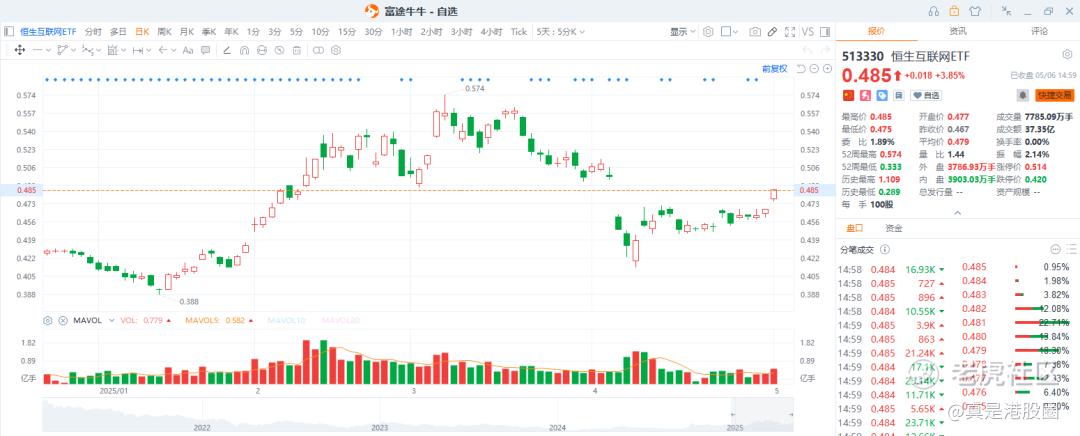Open the skin theme shirt icon

tap(973, 11)
